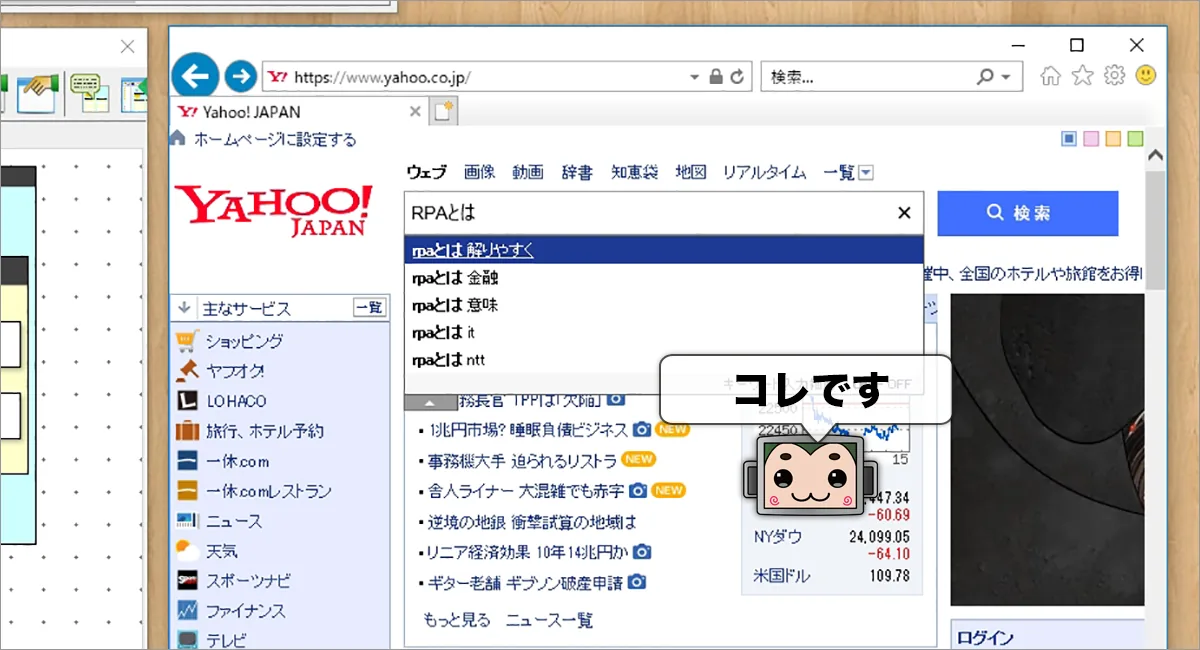Screen dimensions: 1200x650
Task: Click the camera icon beside リニア経済効果 headline
Action: click(643, 551)
